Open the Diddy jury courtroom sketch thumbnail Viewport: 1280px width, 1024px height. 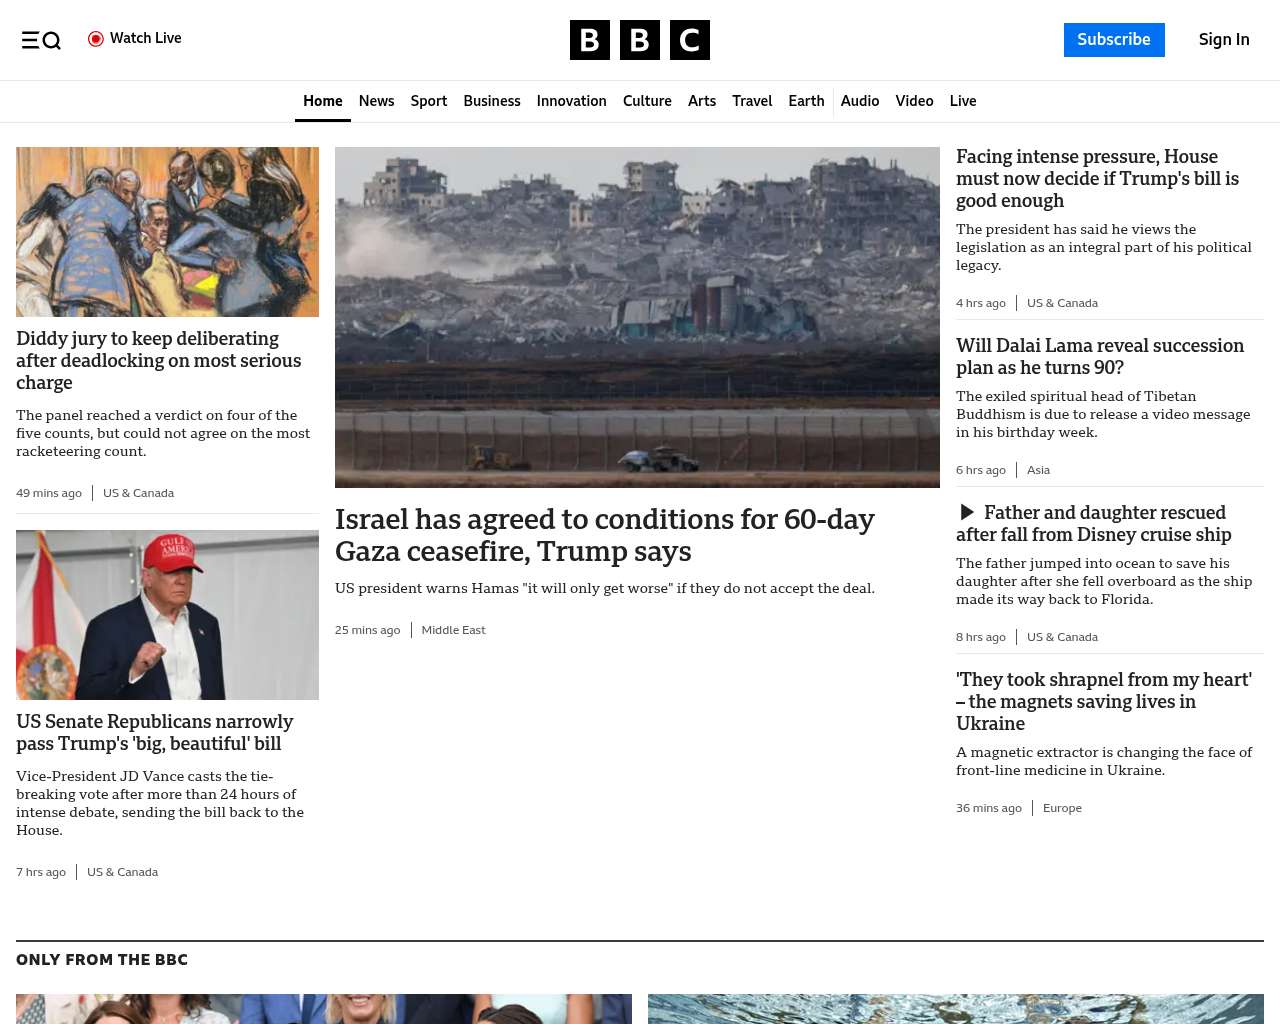click(167, 232)
